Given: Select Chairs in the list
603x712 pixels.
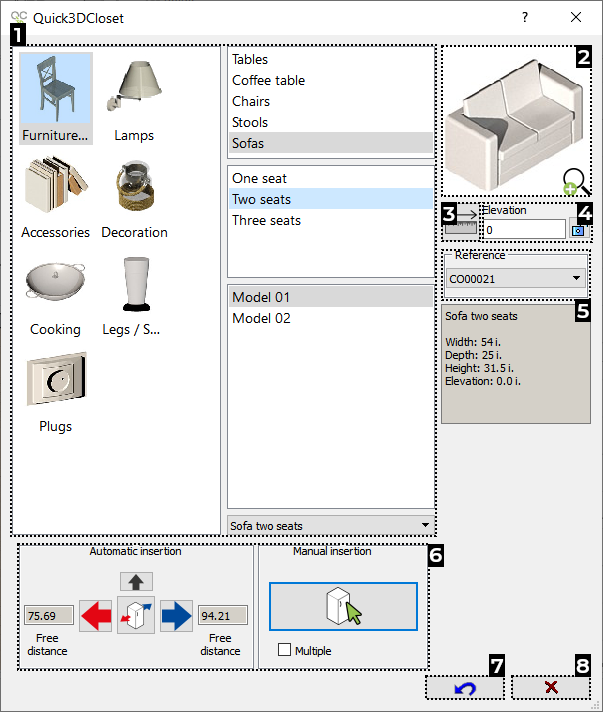Looking at the screenshot, I should [x=331, y=101].
